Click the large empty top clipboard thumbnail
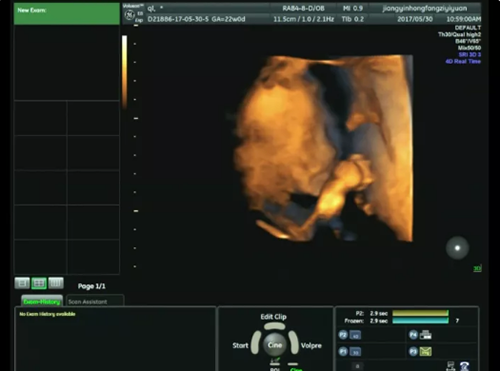500x371 pixels. pos(67,62)
